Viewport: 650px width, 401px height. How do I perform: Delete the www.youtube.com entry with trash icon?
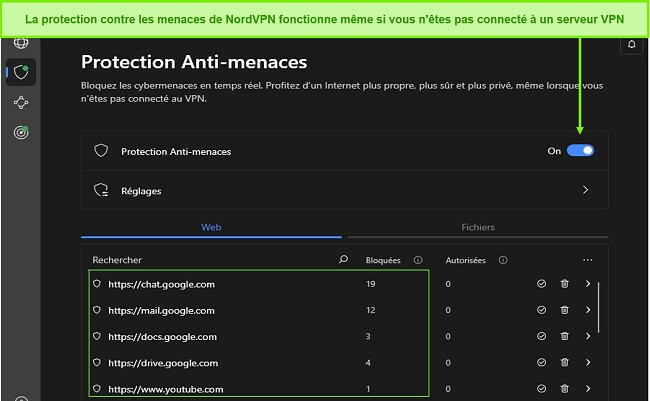pyautogui.click(x=565, y=389)
